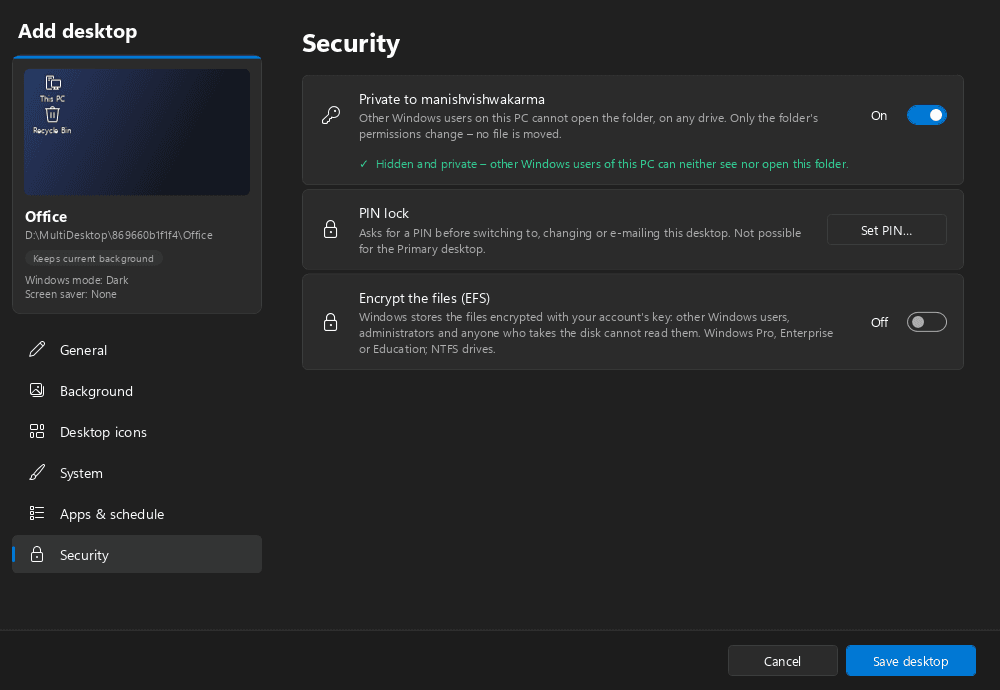Click Save desktop button
The height and width of the screenshot is (690, 1000).
tap(911, 661)
